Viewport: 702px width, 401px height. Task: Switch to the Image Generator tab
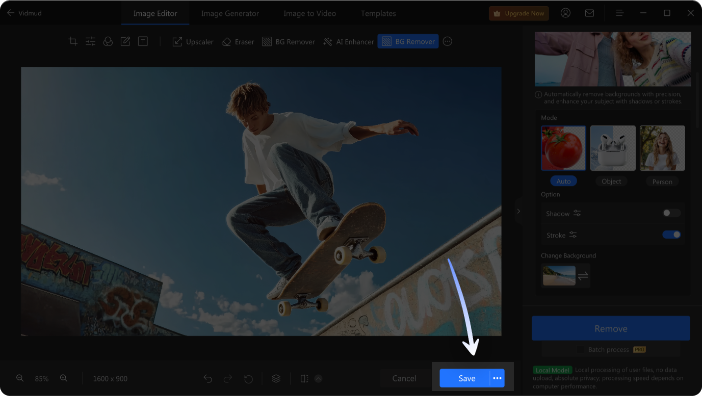[x=230, y=13]
